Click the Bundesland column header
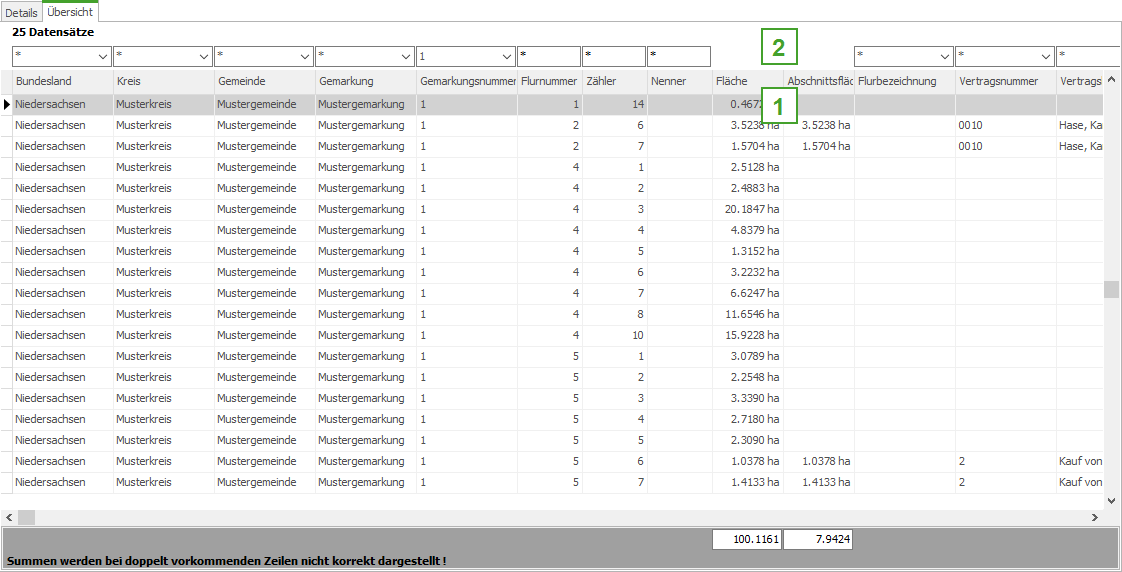Screen dimensions: 1122x572 tap(62, 81)
